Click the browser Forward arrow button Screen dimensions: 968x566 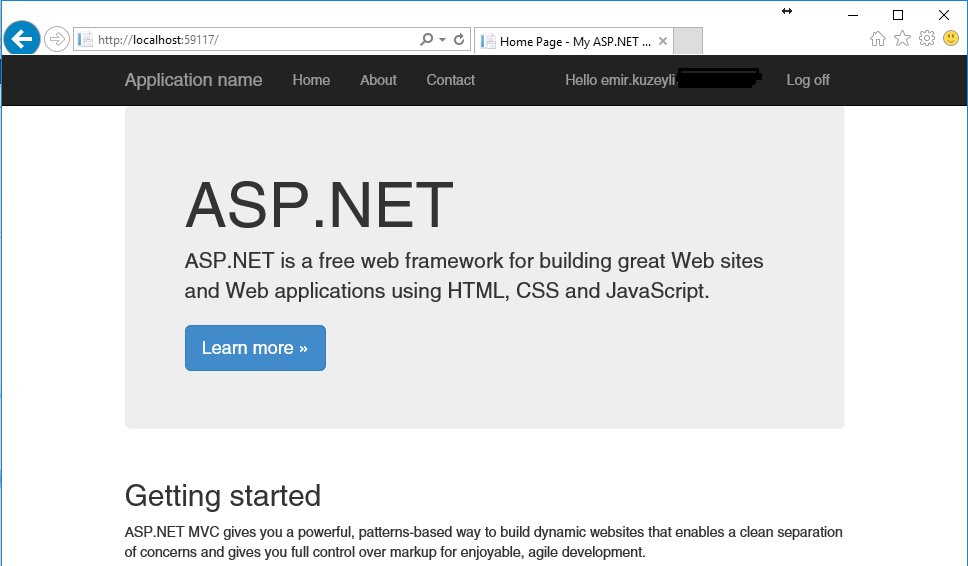point(57,40)
